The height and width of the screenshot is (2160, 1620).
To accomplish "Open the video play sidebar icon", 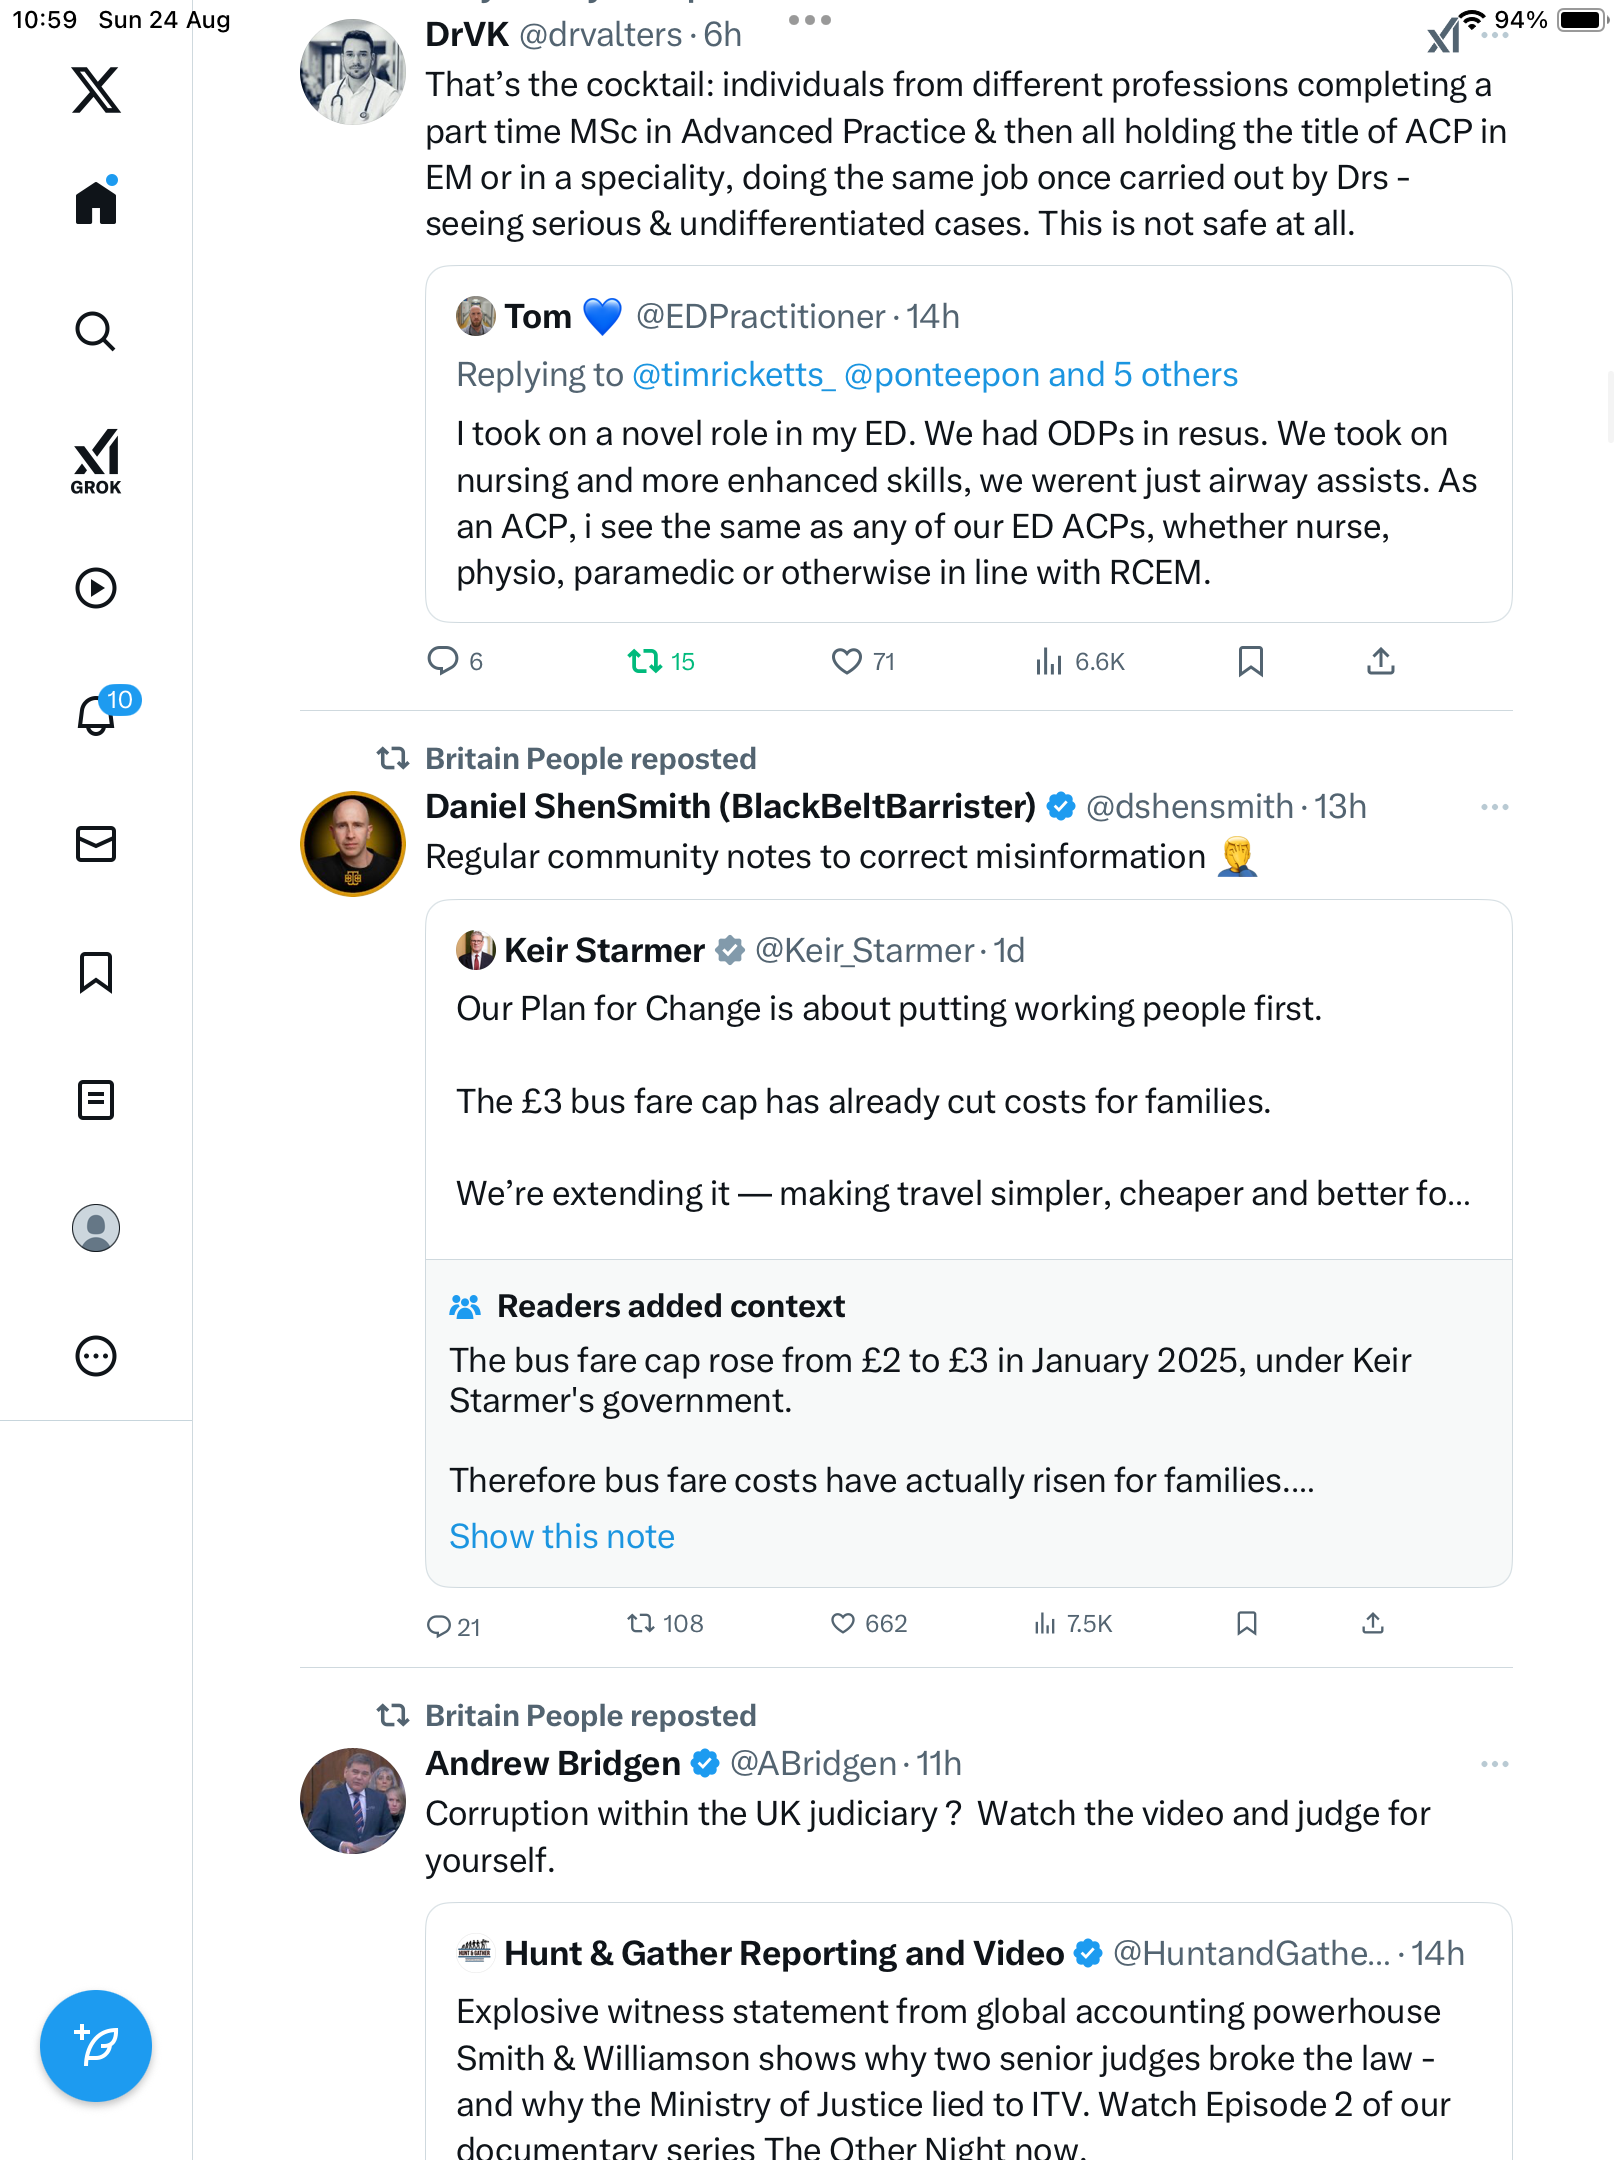I will tap(96, 588).
